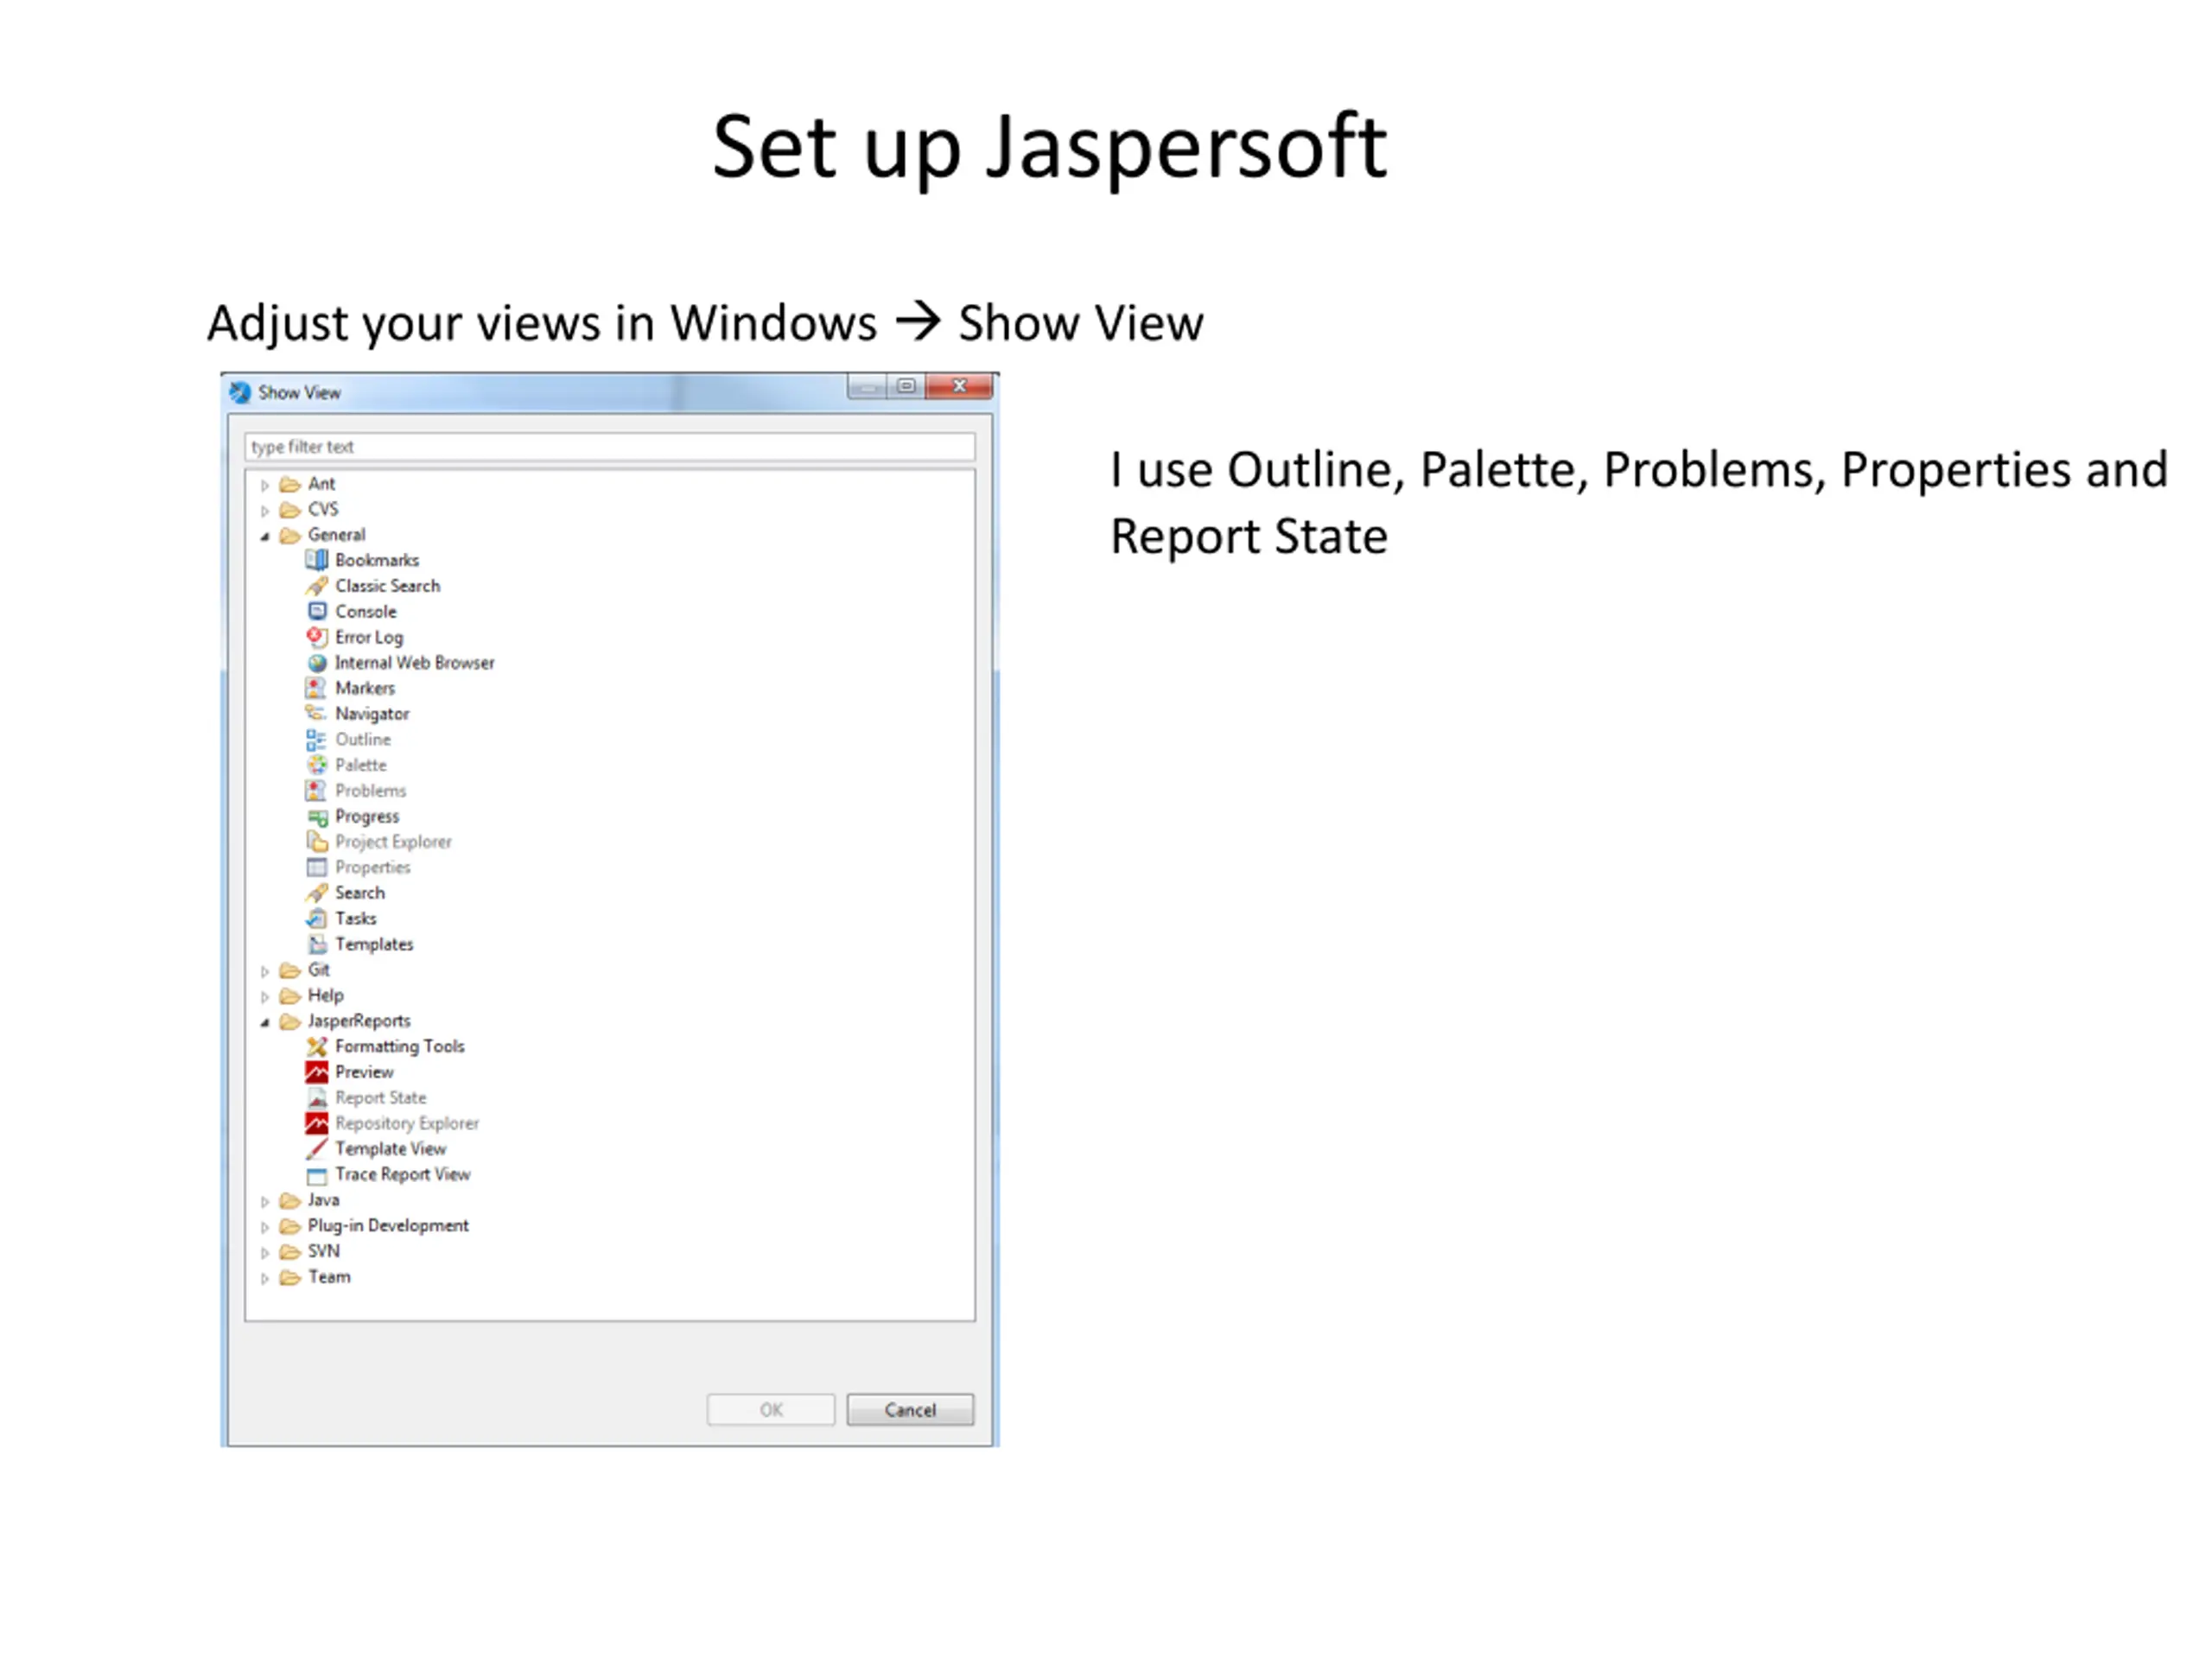This screenshot has height=1659, width=2212.
Task: Click the OK button
Action: point(771,1410)
